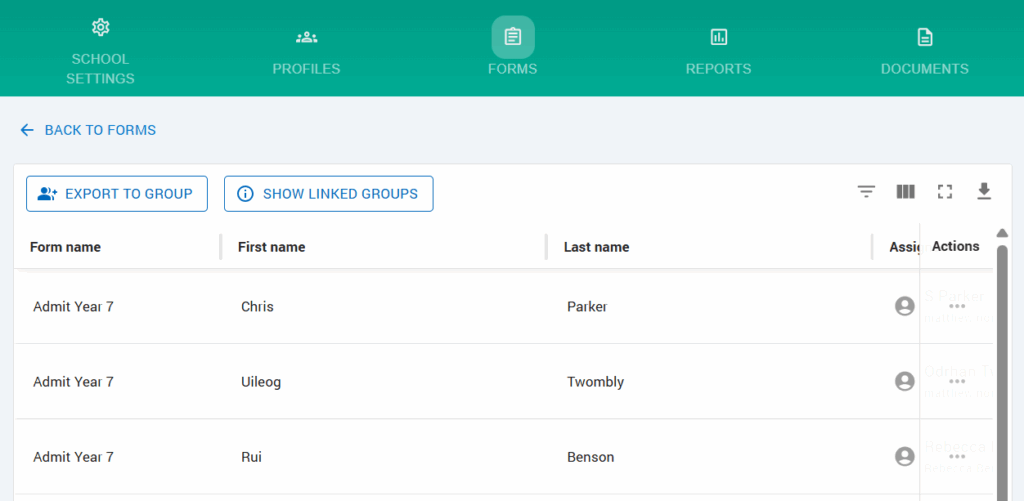Sort by the First name column header

(272, 247)
